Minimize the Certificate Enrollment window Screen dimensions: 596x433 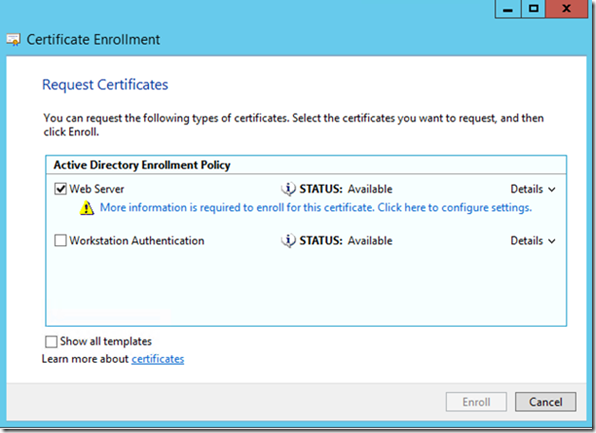[x=508, y=9]
